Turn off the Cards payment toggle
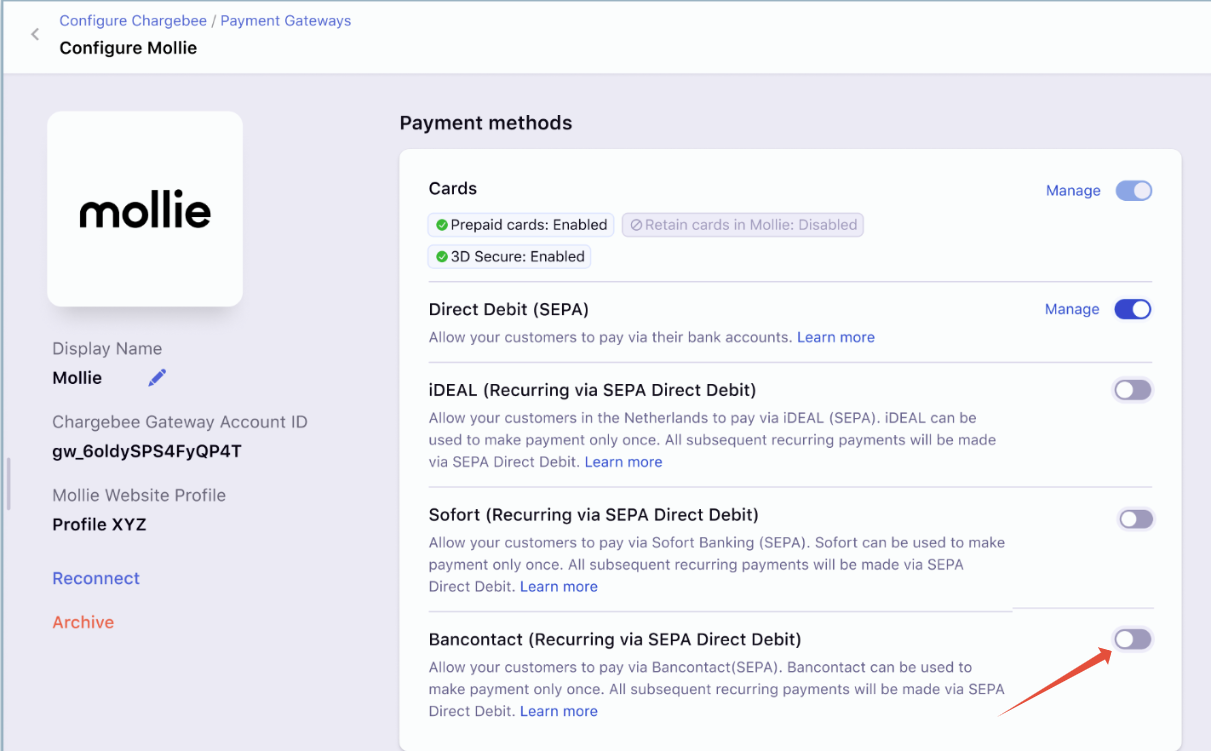The height and width of the screenshot is (751, 1211). point(1134,190)
